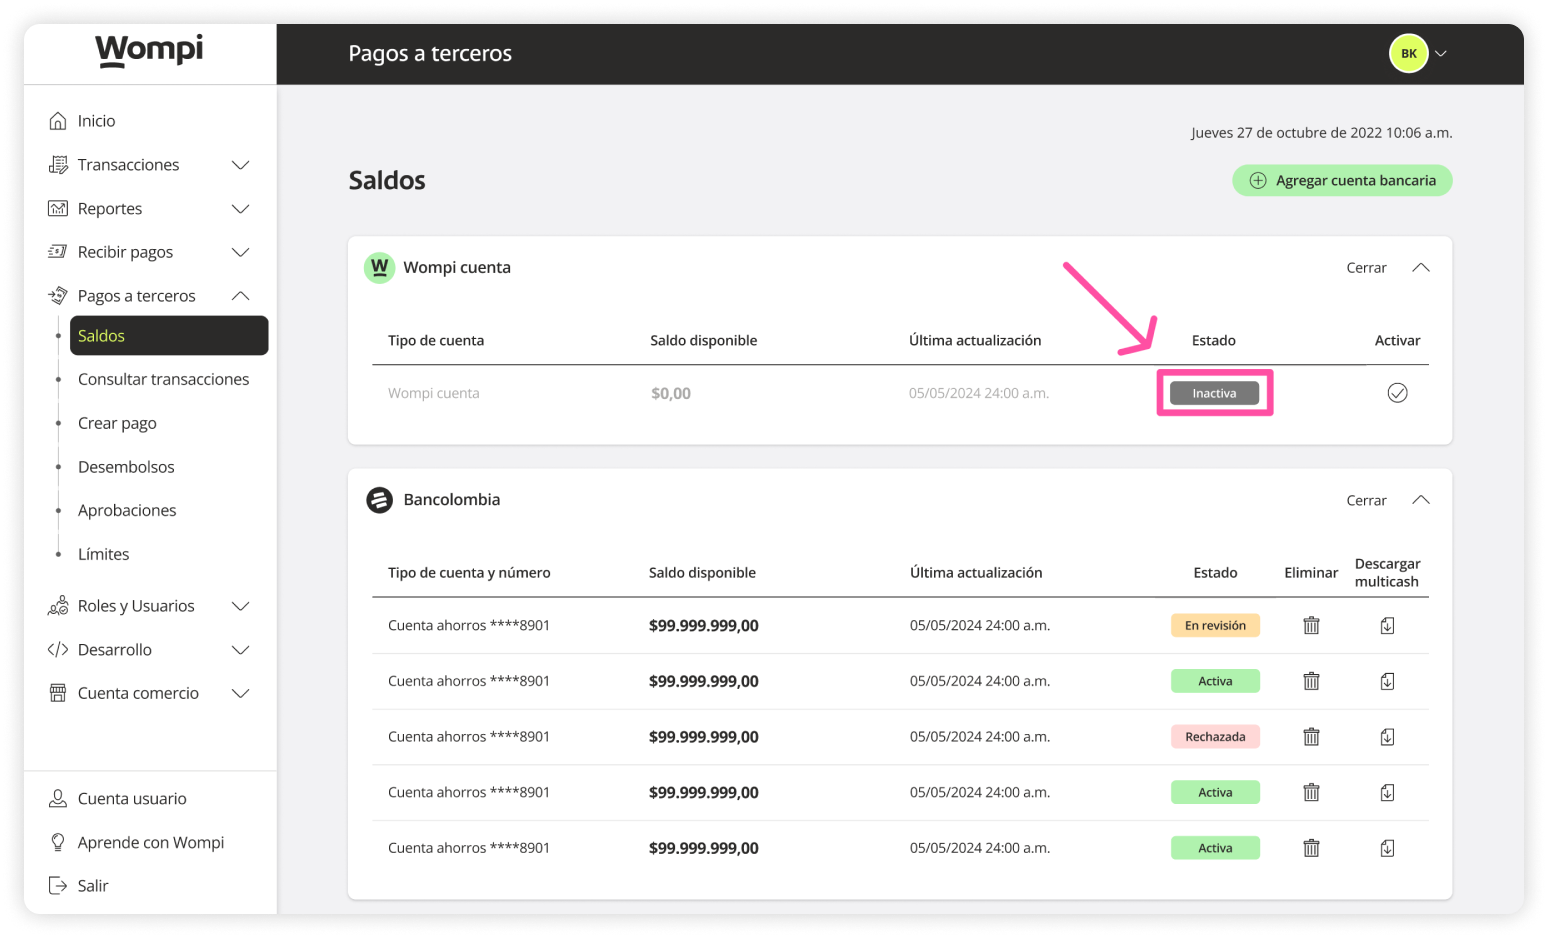Viewport: 1548px width, 938px height.
Task: Click Salir to log out
Action: (x=92, y=885)
